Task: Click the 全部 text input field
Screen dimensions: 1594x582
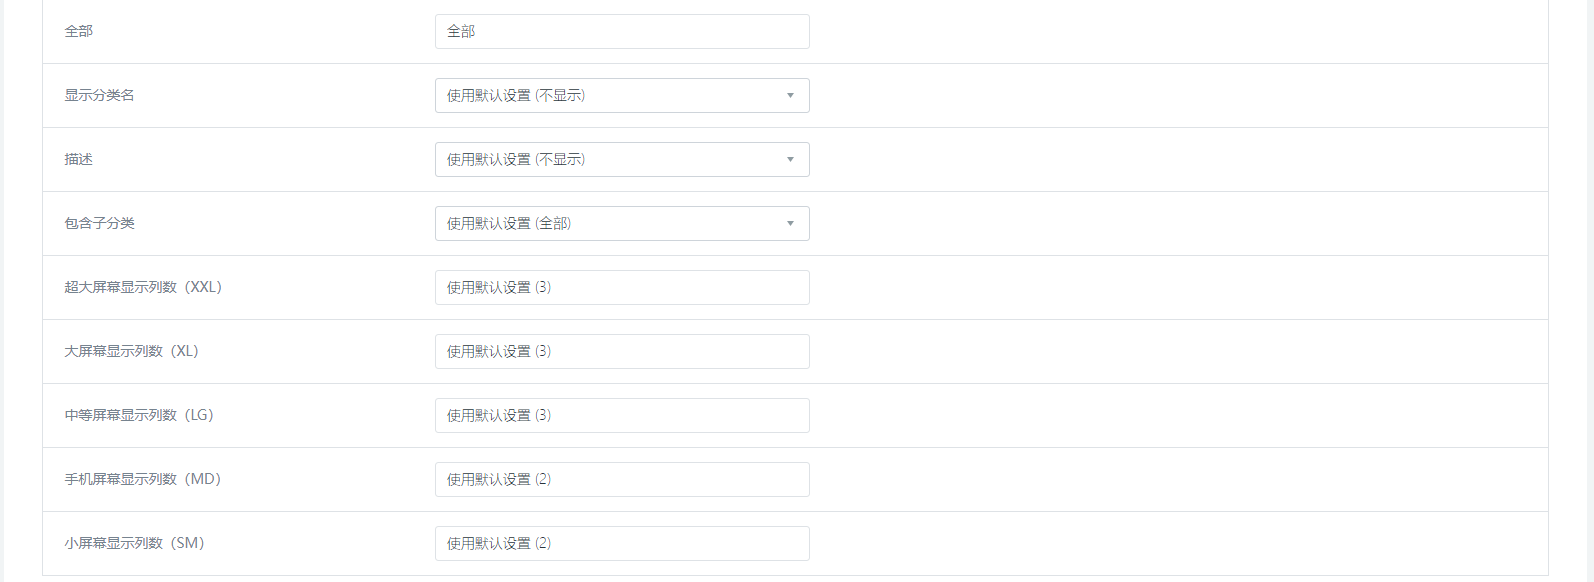Action: pos(621,32)
